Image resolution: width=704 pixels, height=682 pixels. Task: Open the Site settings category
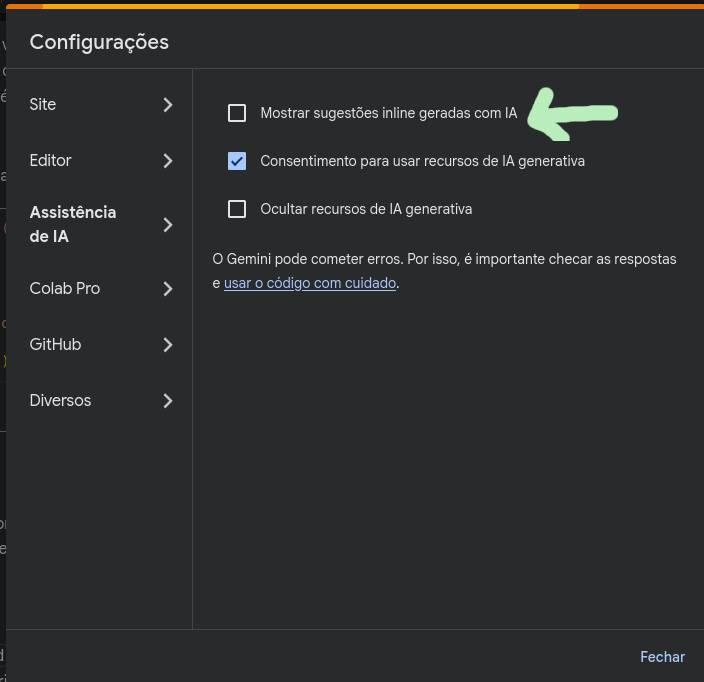coord(43,105)
